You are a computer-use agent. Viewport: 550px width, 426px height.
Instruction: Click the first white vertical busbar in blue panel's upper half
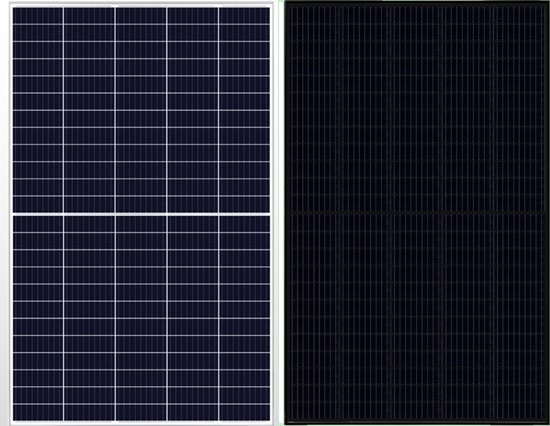63,110
